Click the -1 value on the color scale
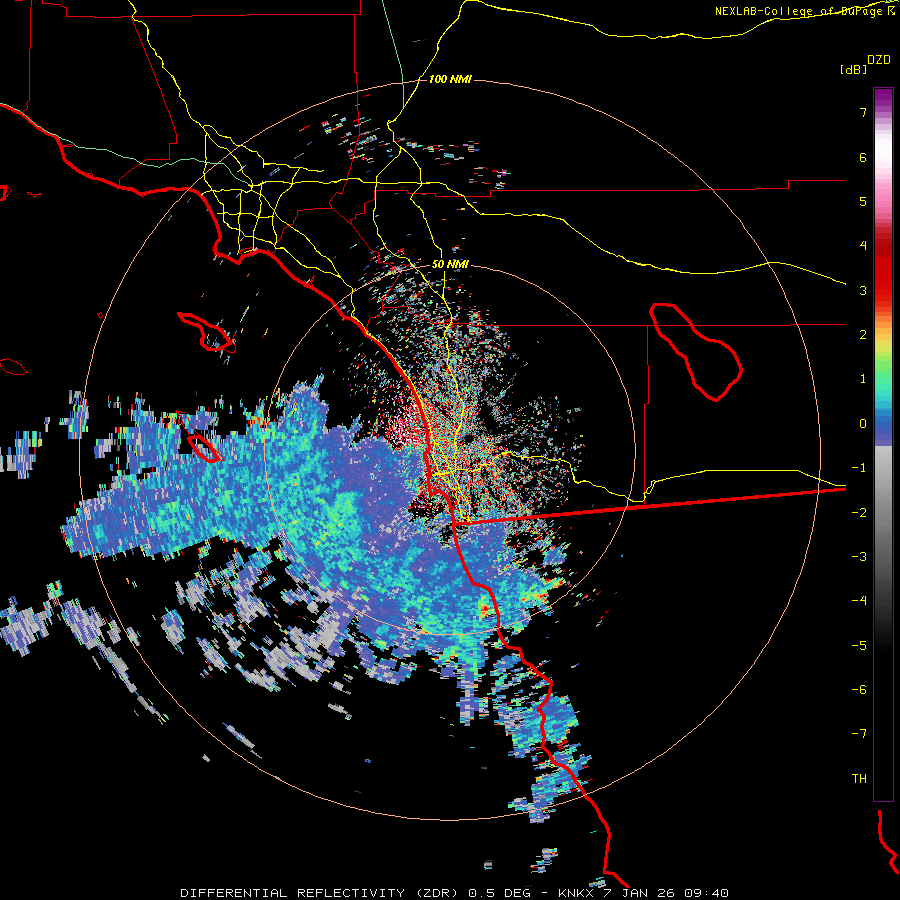This screenshot has height=900, width=900. (859, 468)
